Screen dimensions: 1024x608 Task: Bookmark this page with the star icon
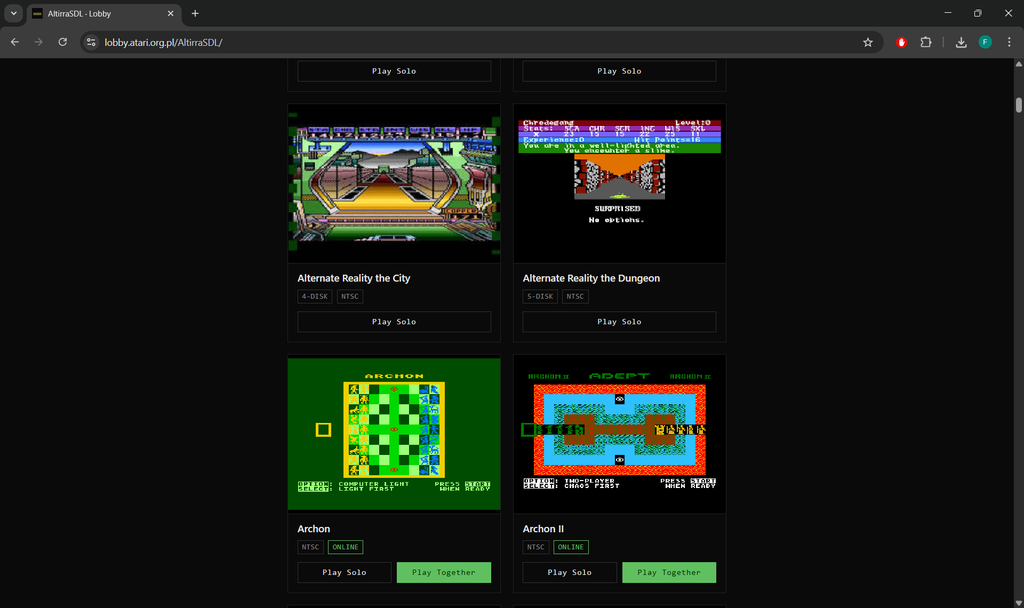pyautogui.click(x=868, y=42)
